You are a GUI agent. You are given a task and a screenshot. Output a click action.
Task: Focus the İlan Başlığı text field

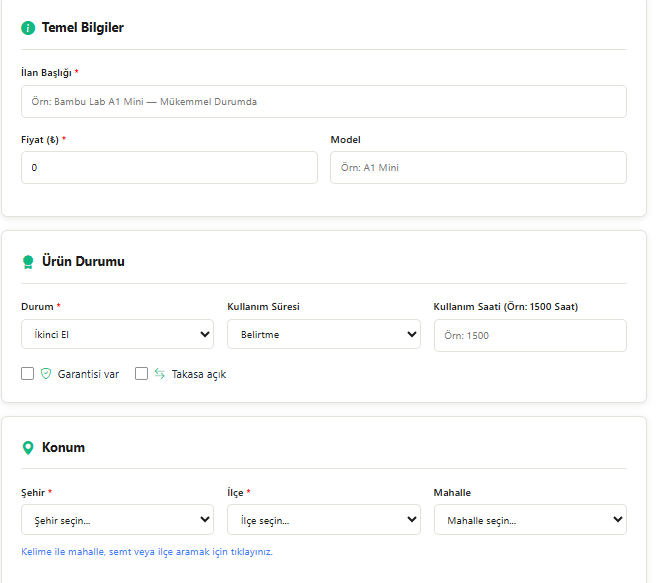(324, 102)
